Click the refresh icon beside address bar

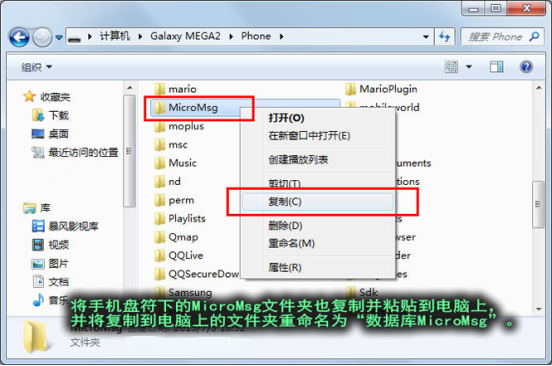[x=445, y=37]
